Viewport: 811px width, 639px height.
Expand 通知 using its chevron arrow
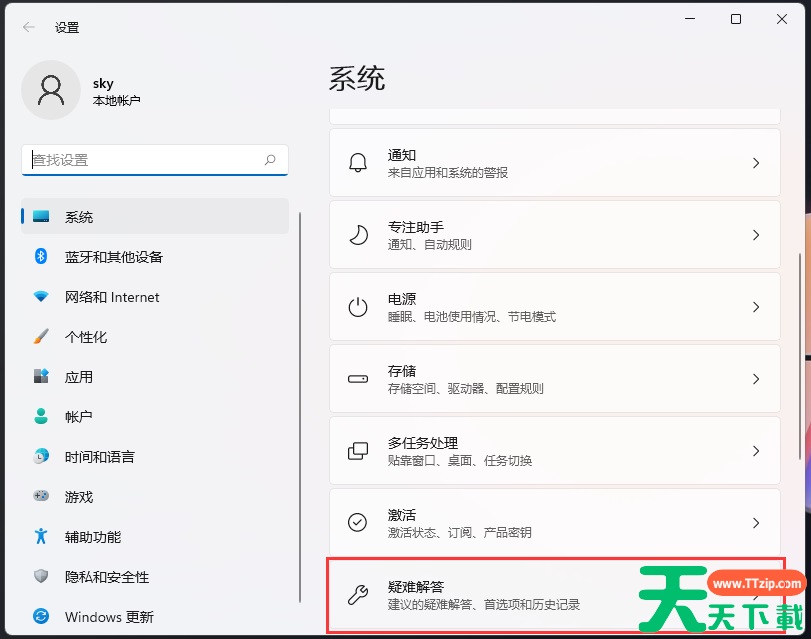point(756,163)
